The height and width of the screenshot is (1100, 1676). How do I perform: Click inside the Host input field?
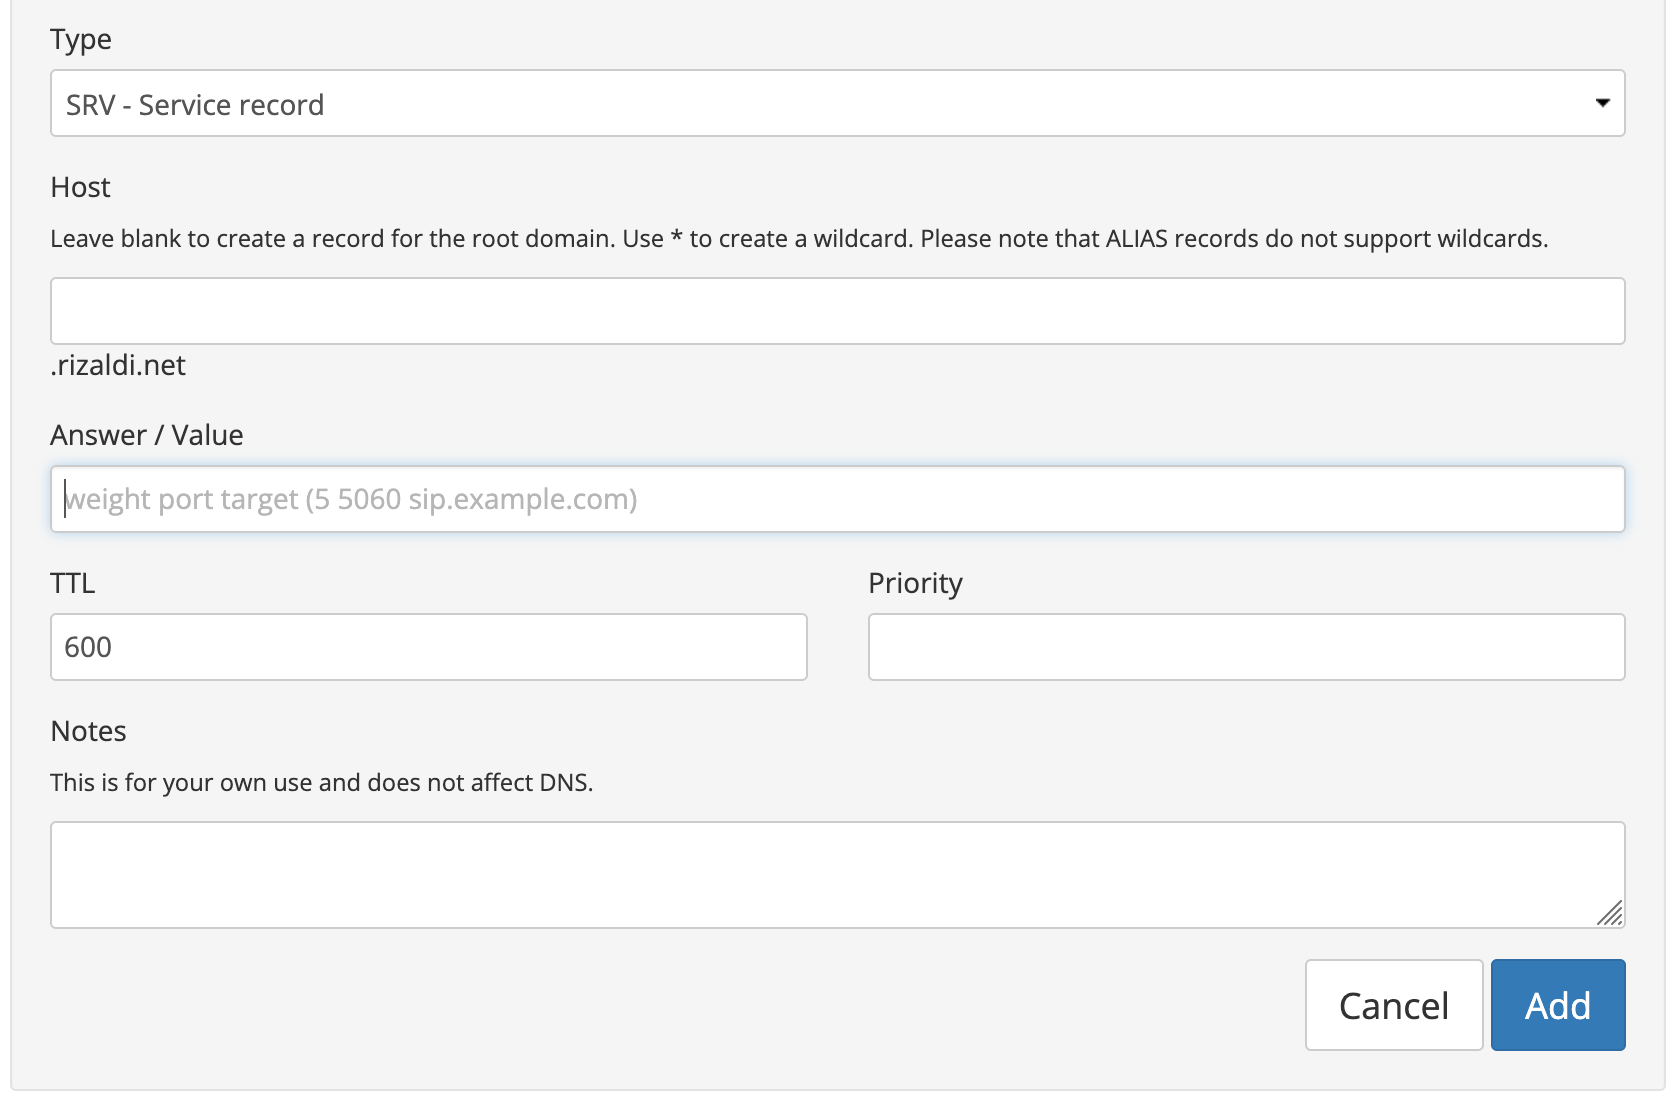coord(838,311)
